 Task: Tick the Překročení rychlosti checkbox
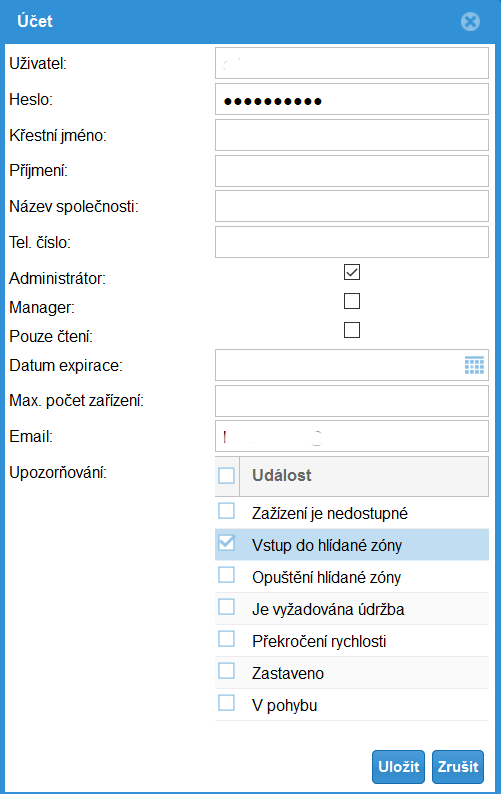[x=226, y=639]
